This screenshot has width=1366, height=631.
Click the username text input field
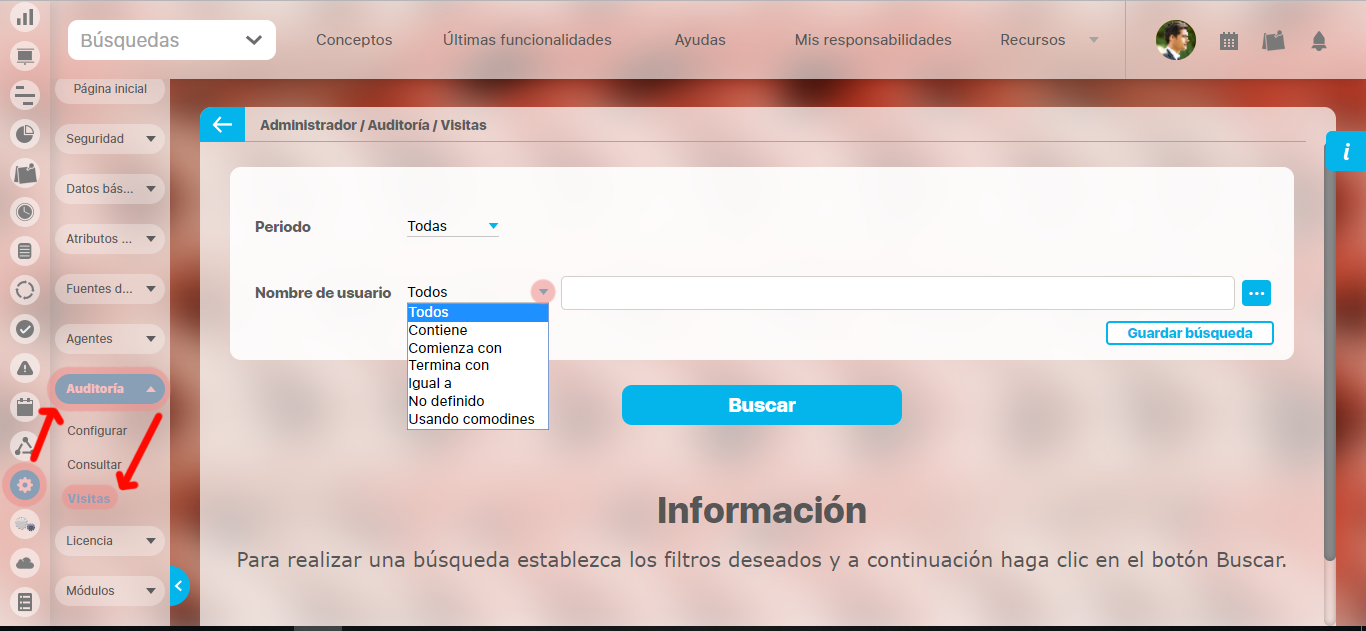[897, 293]
